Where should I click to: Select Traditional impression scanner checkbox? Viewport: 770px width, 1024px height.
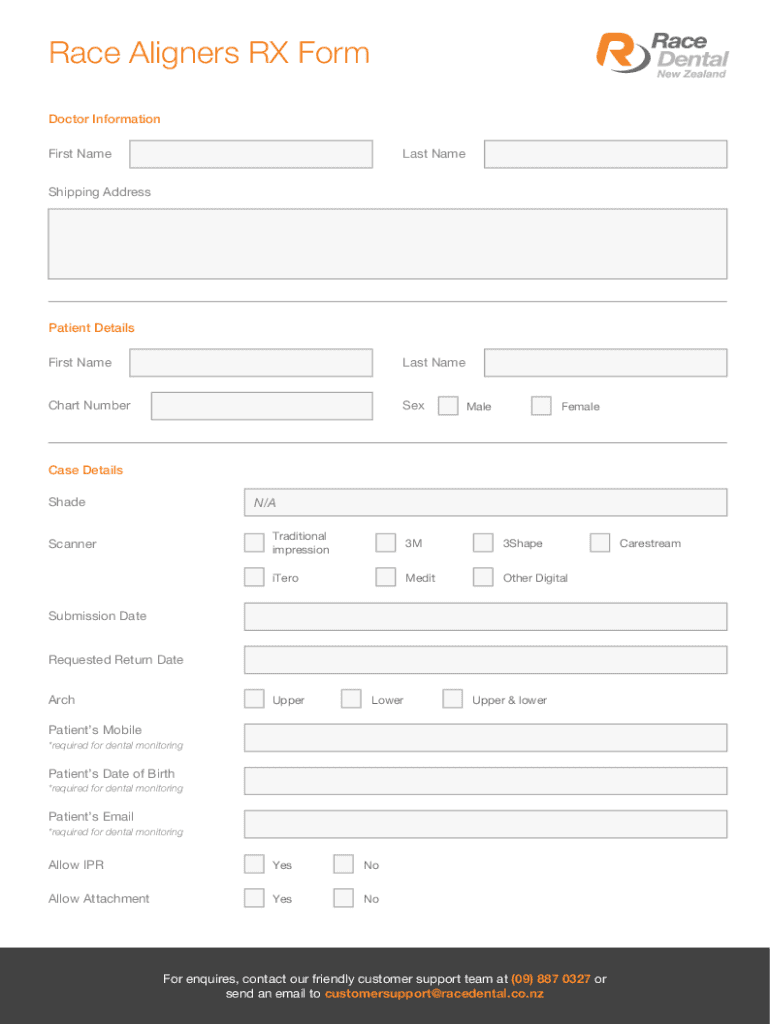pyautogui.click(x=255, y=543)
